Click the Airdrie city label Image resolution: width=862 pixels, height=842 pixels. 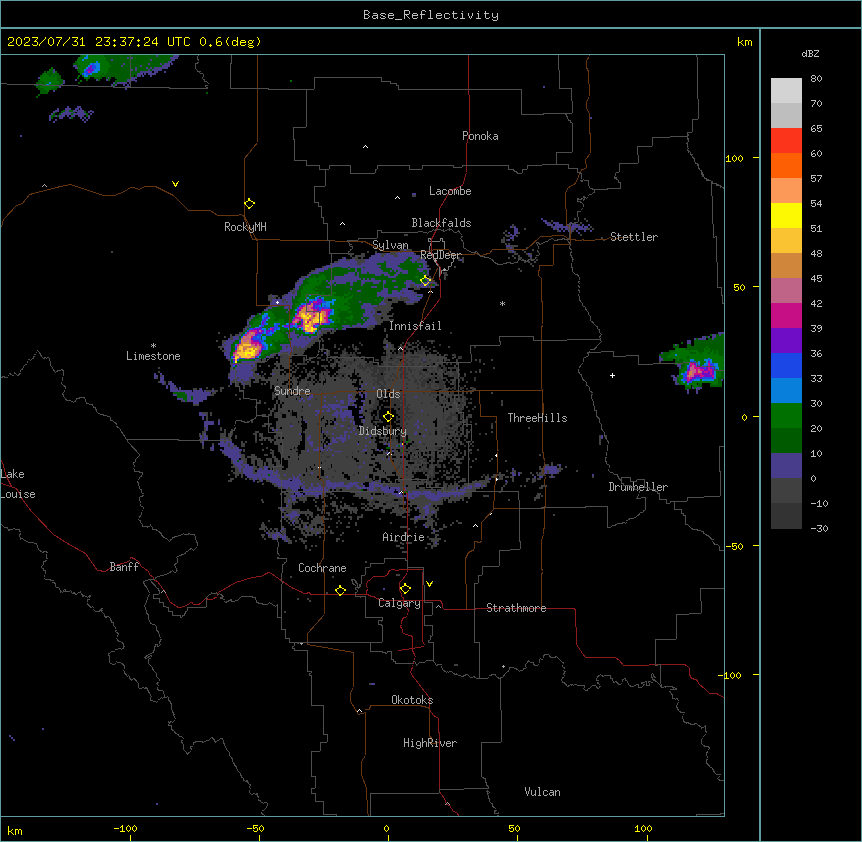coord(404,537)
